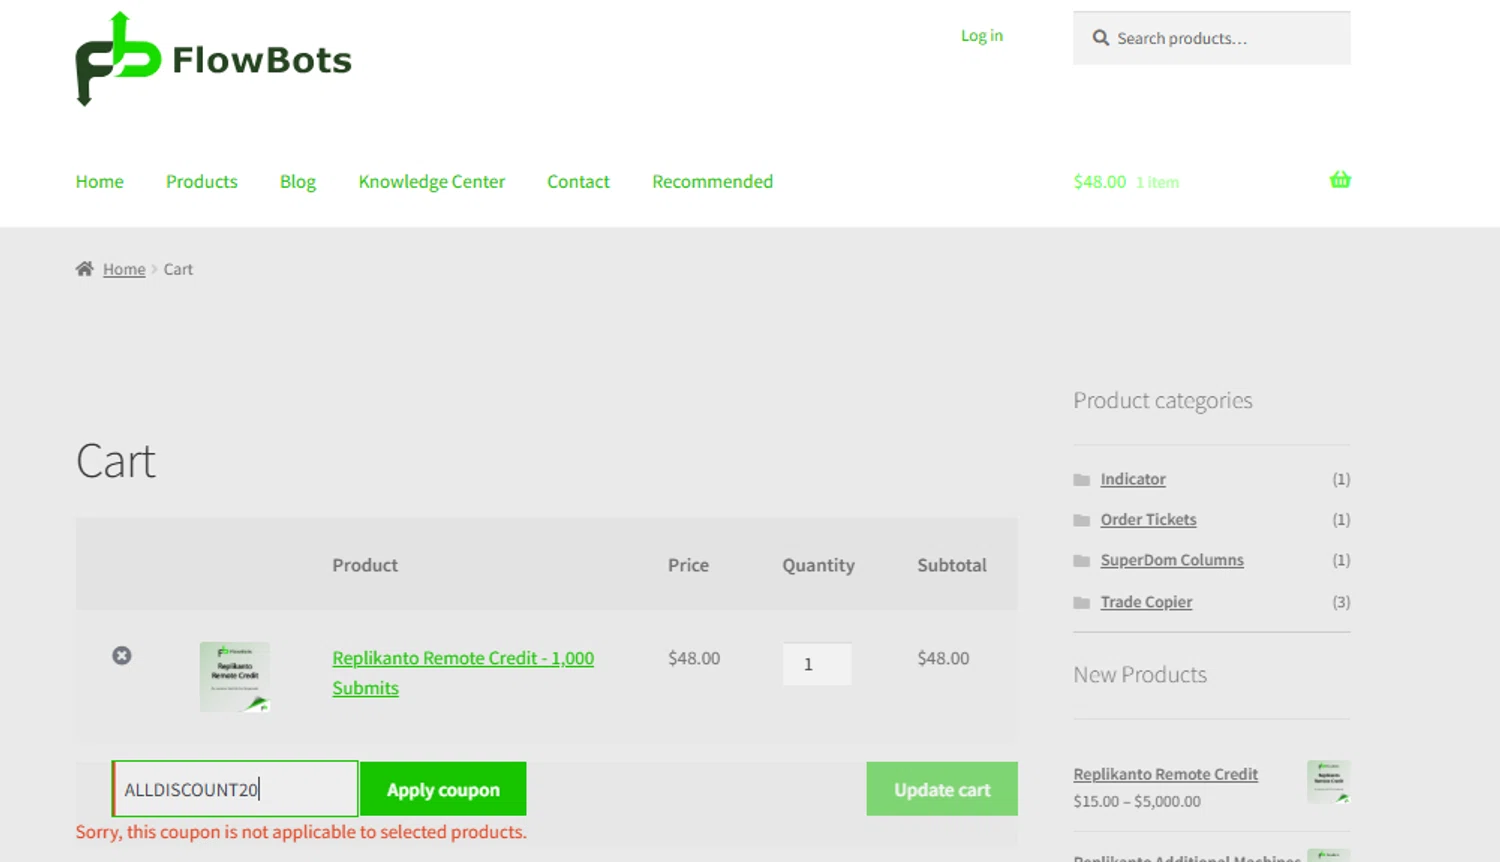Open the Recommended menu item
The image size is (1500, 862).
[713, 181]
